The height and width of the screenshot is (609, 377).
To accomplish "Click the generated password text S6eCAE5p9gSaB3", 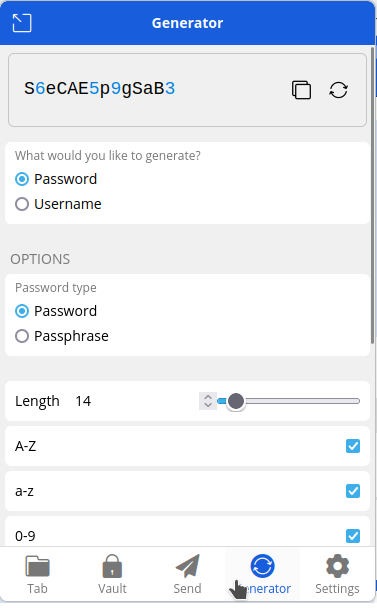I will pos(100,89).
